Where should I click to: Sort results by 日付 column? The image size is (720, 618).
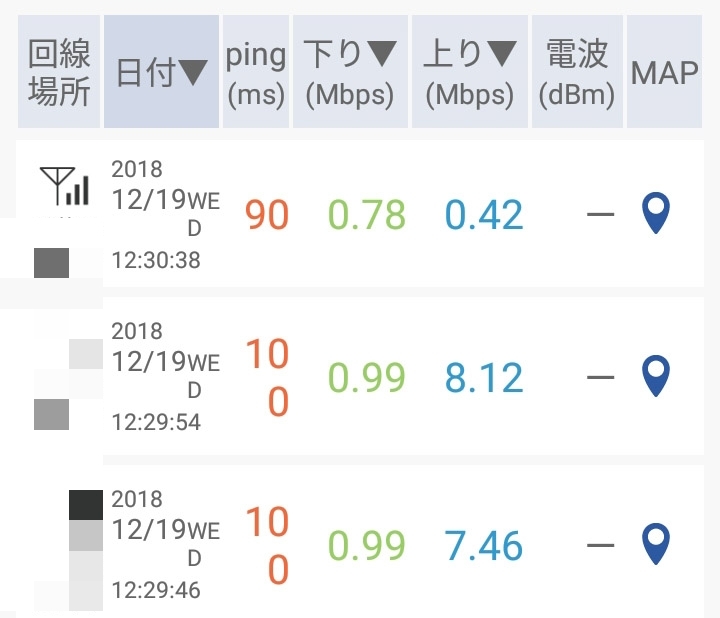[x=161, y=72]
